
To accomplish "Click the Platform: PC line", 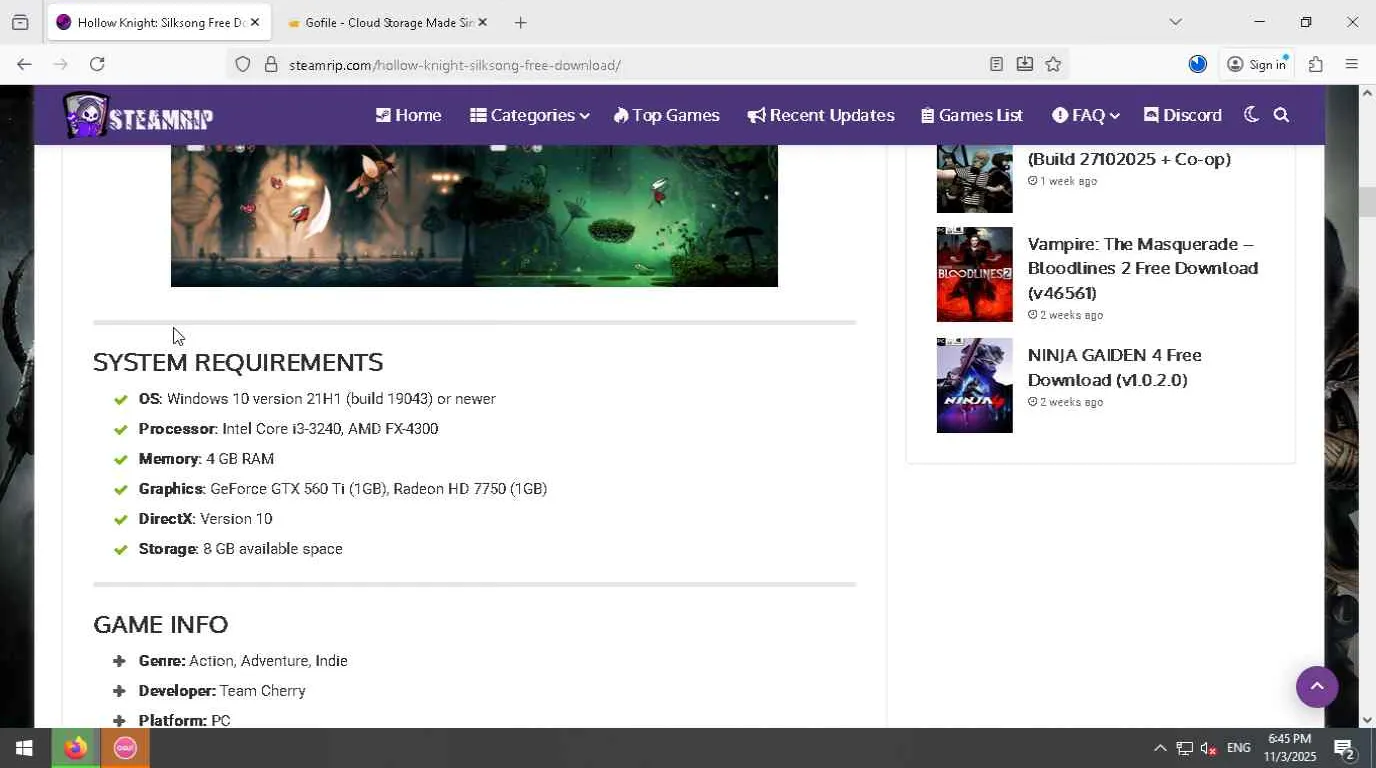I will click(x=185, y=720).
